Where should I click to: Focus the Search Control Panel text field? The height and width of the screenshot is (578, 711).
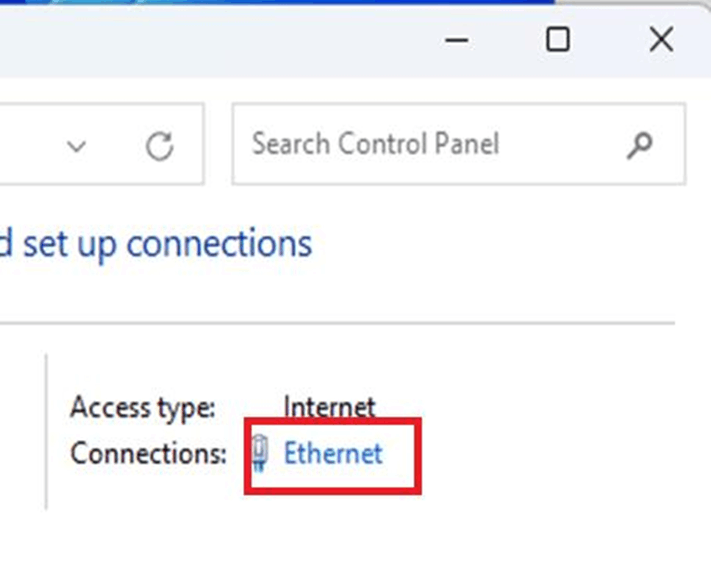click(x=458, y=144)
